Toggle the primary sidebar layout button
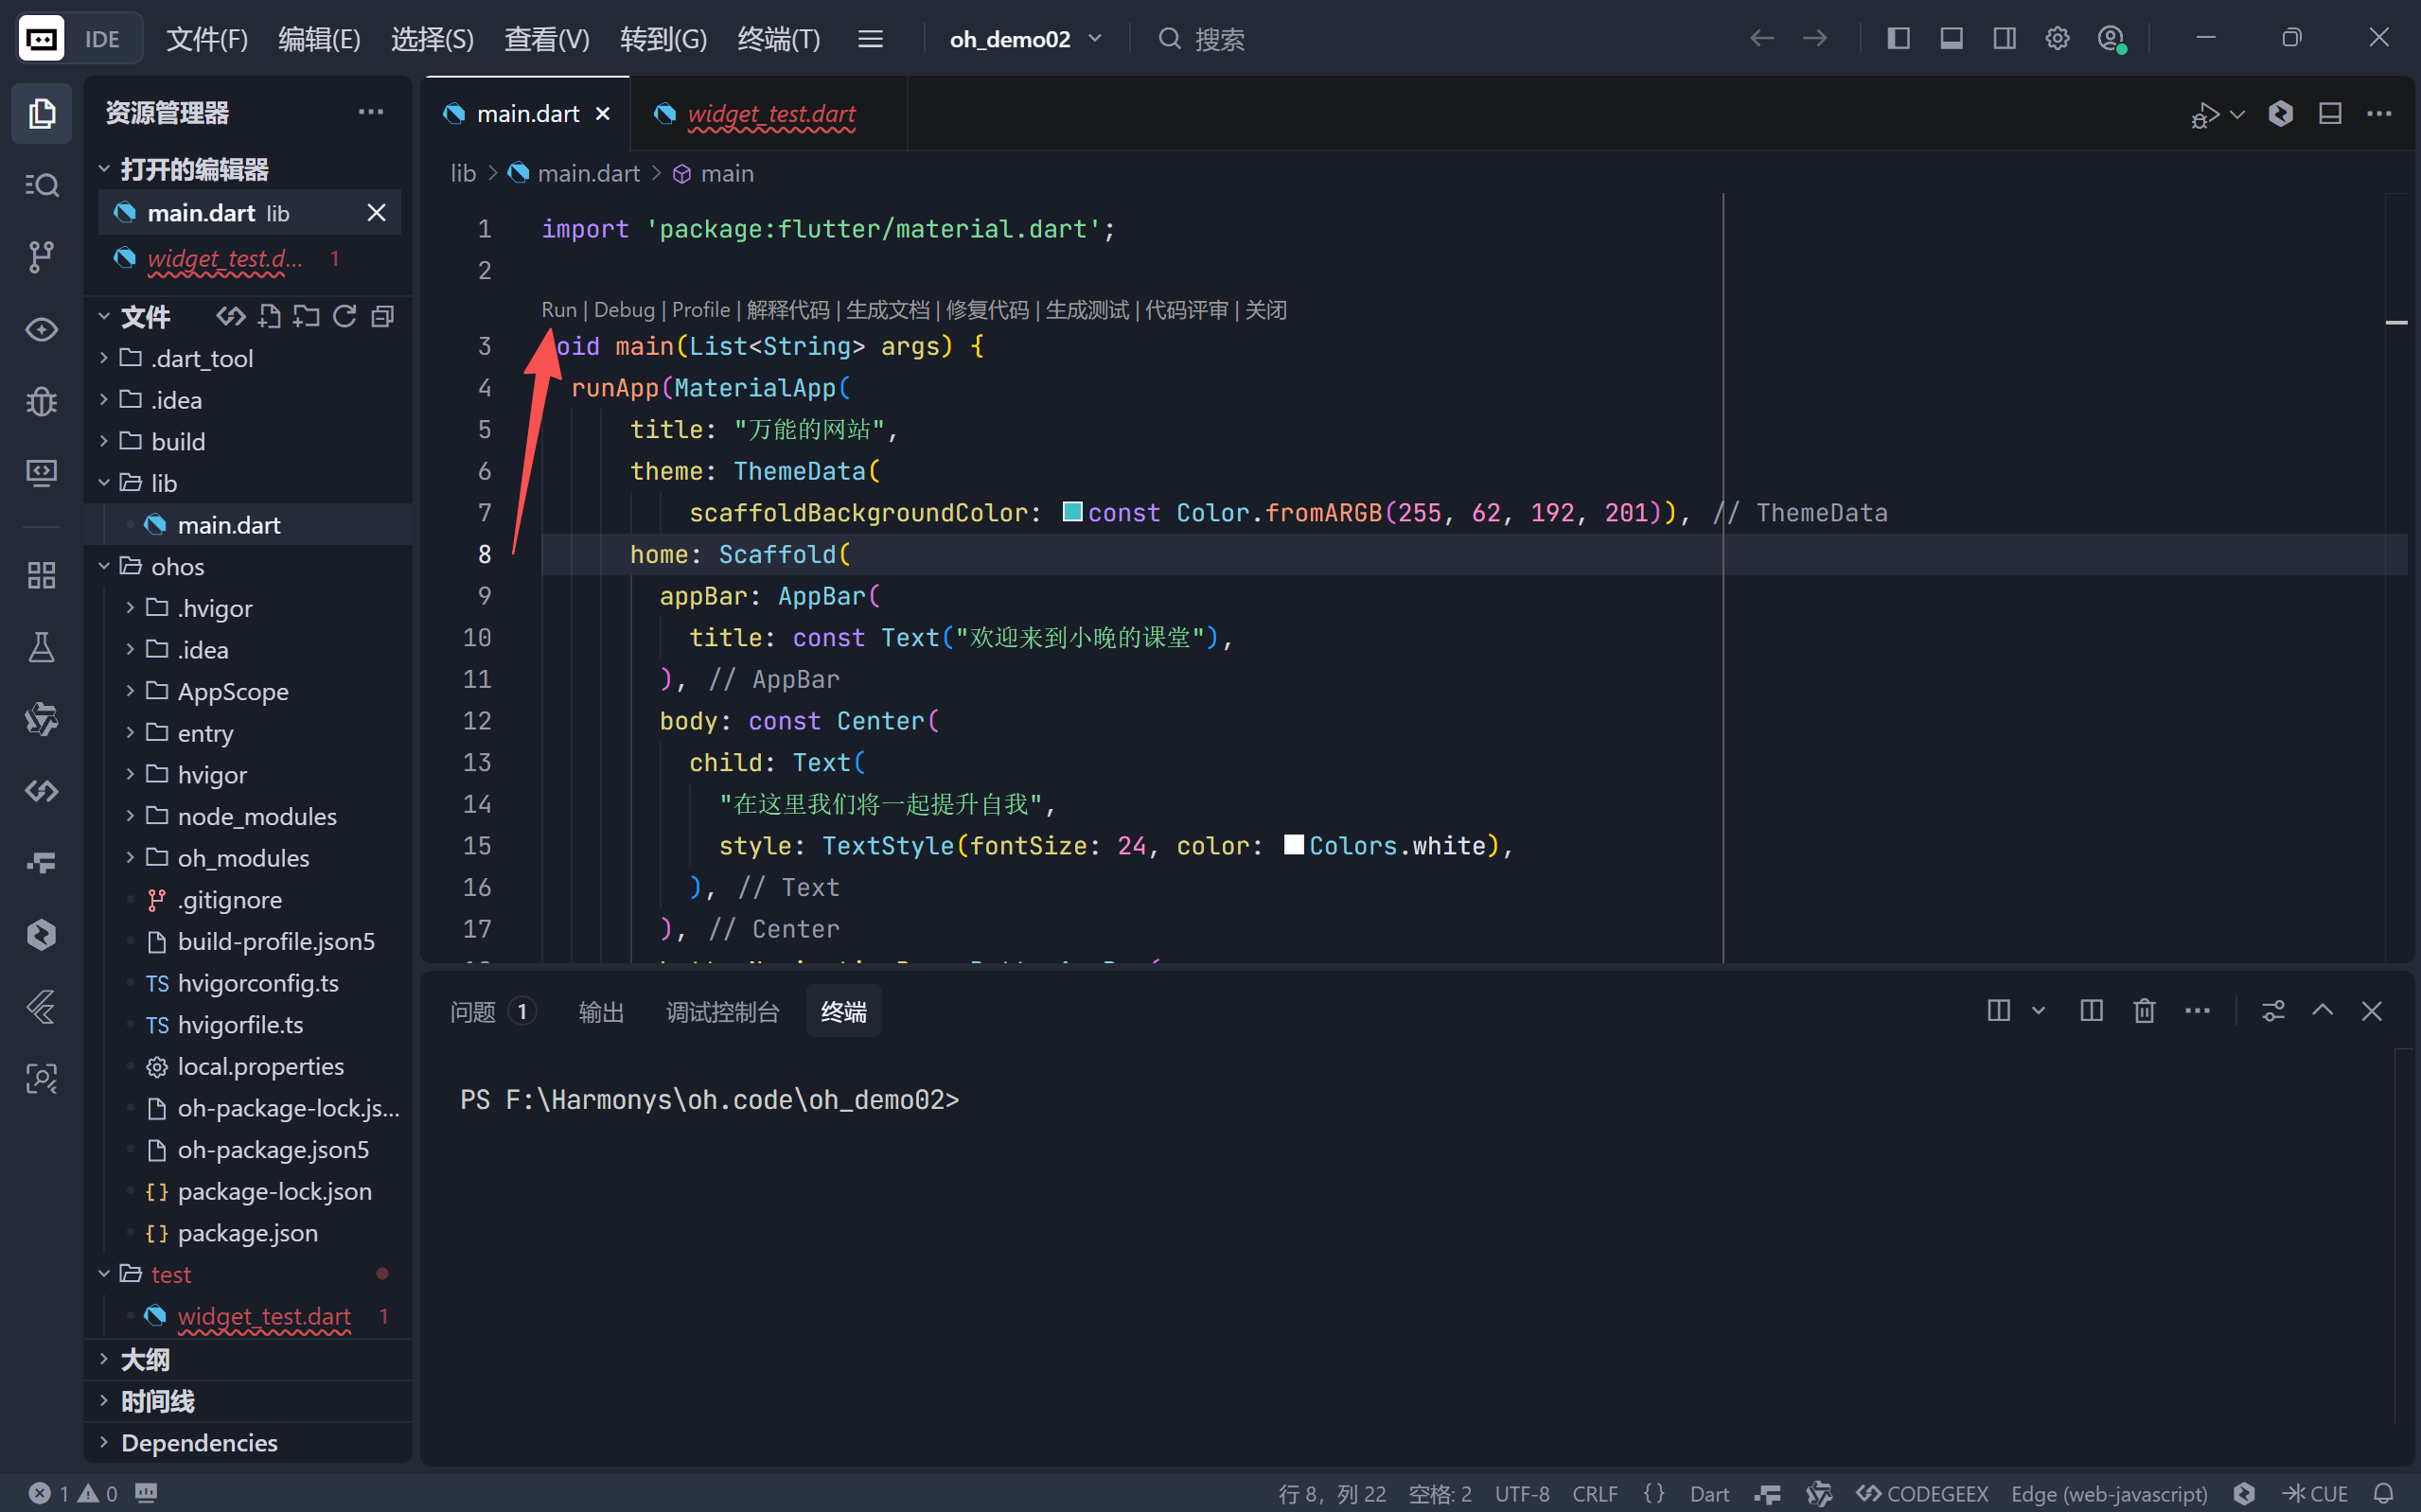 [x=1898, y=39]
